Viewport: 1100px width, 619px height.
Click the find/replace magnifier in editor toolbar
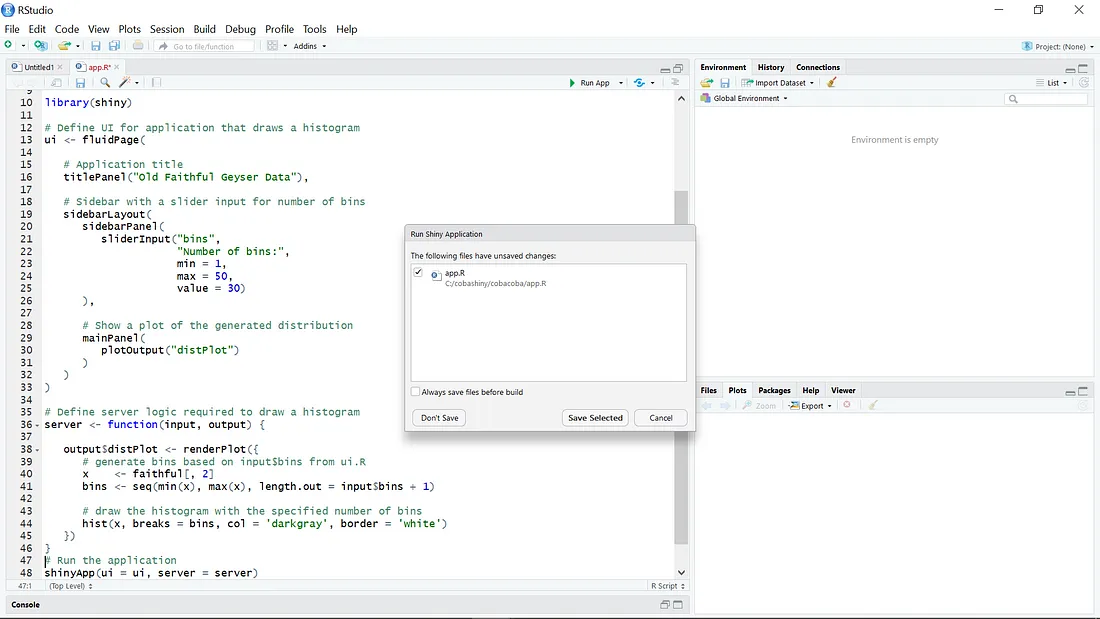click(105, 83)
